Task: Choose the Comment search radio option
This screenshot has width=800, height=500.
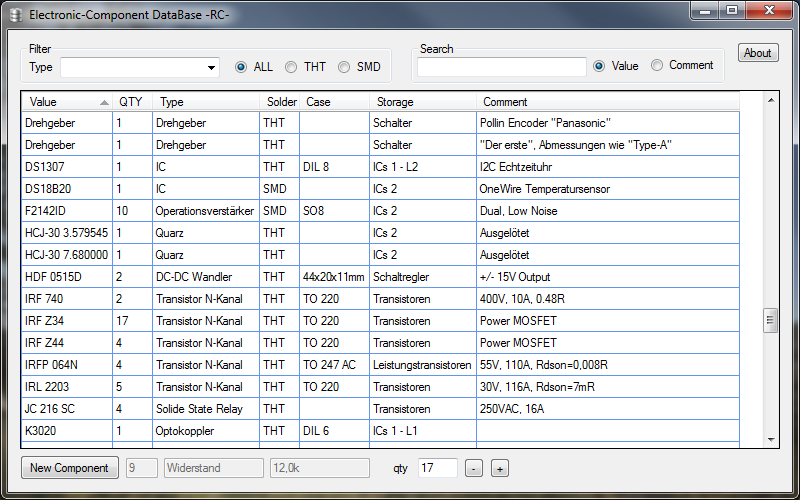Action: [657, 65]
